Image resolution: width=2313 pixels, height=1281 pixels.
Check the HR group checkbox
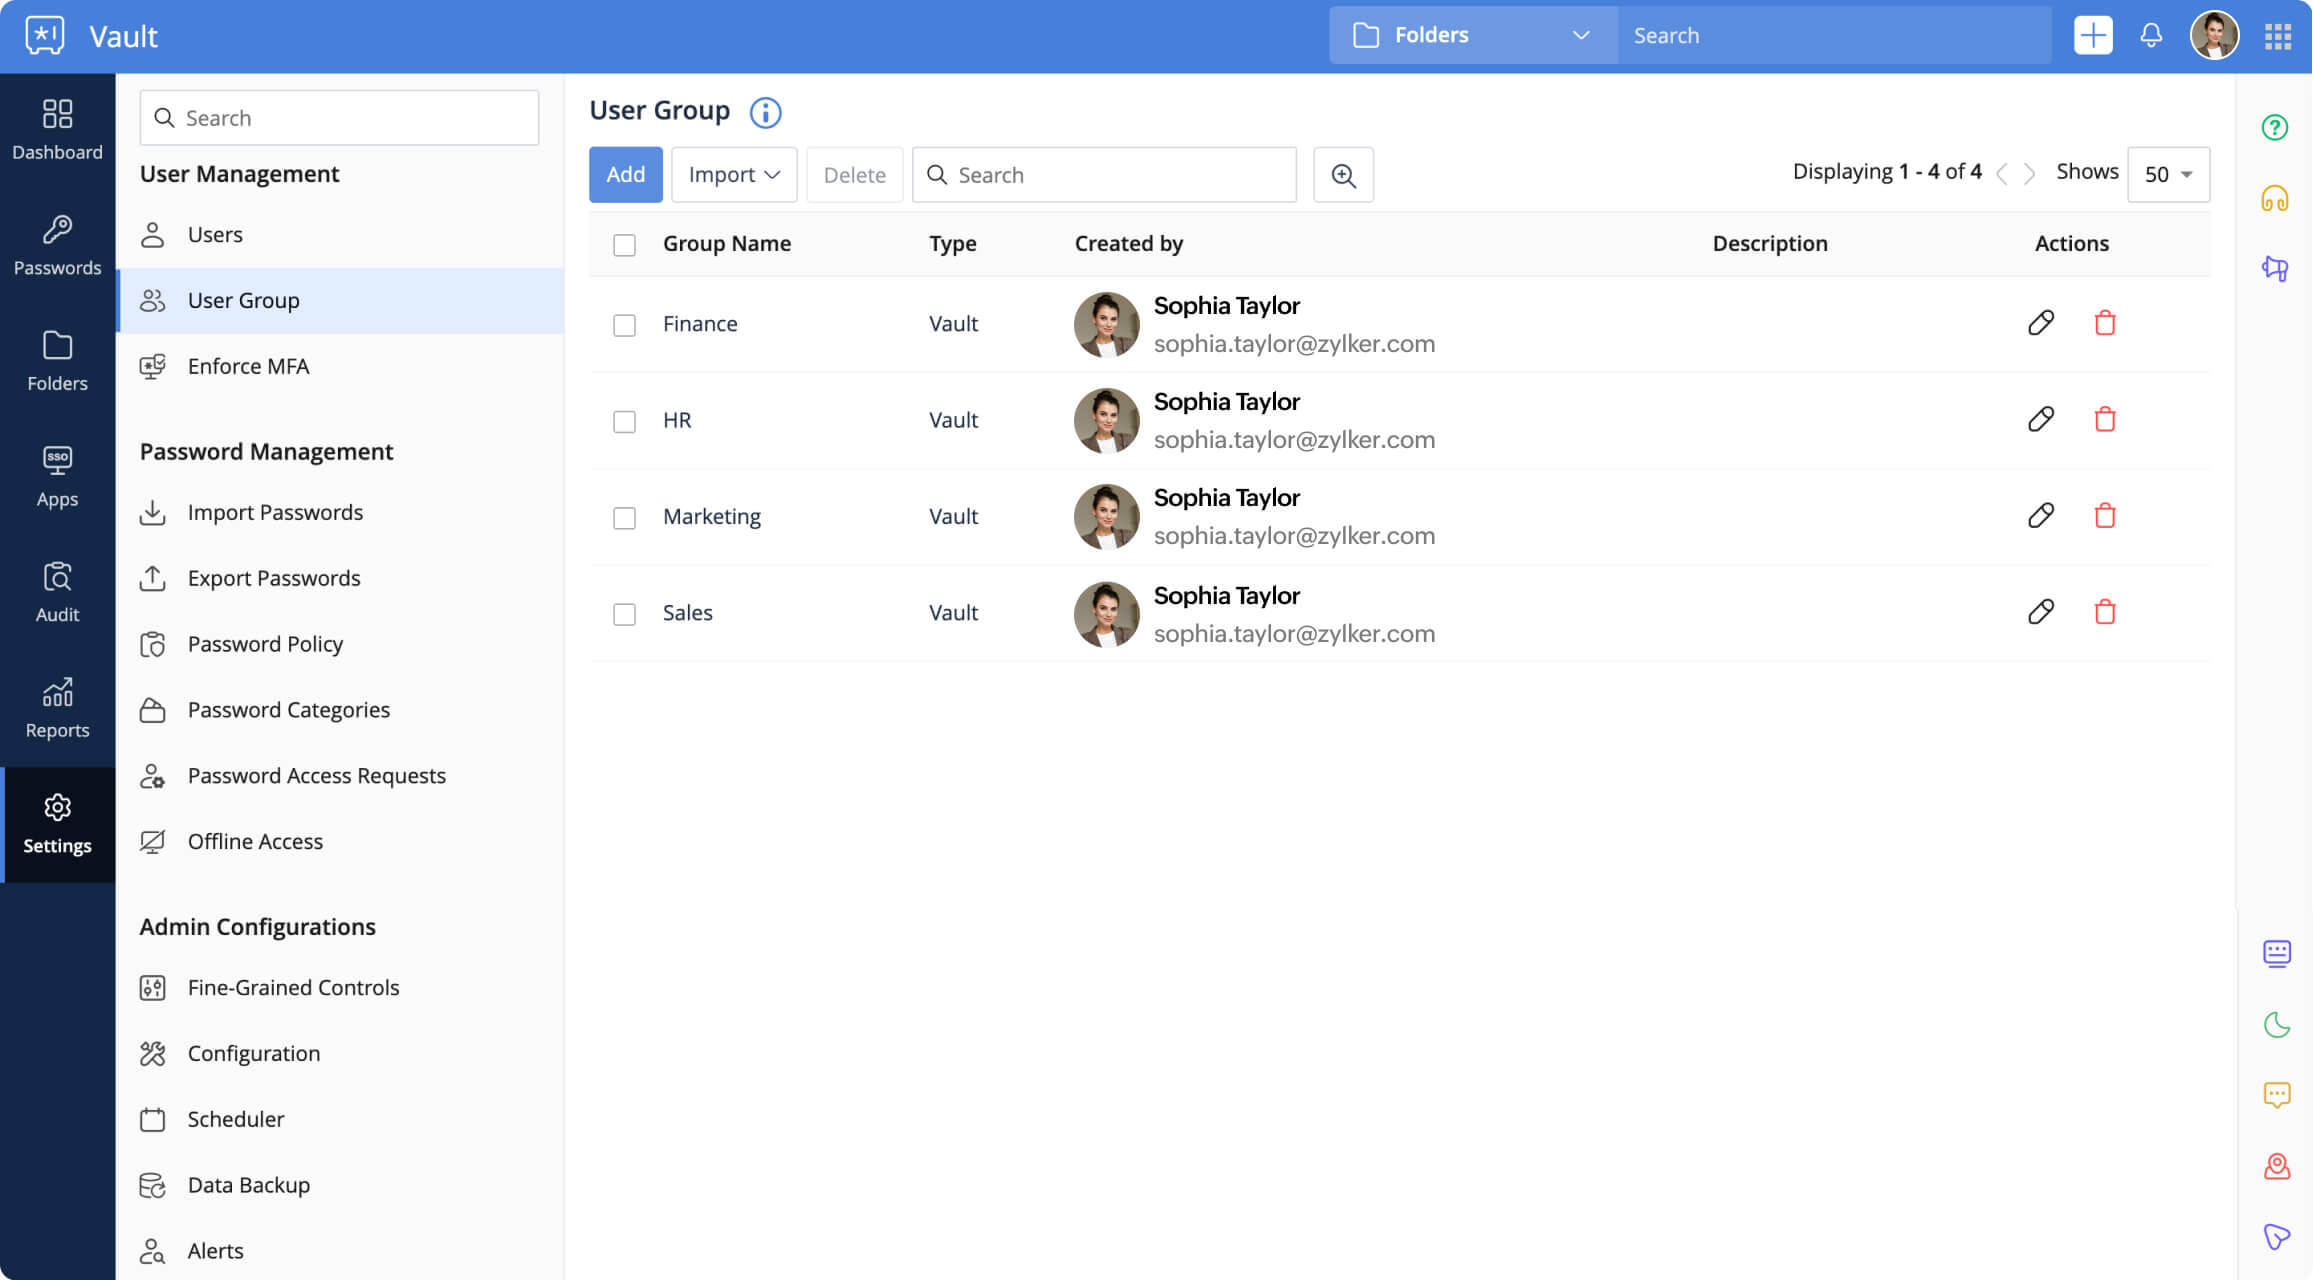pos(624,421)
